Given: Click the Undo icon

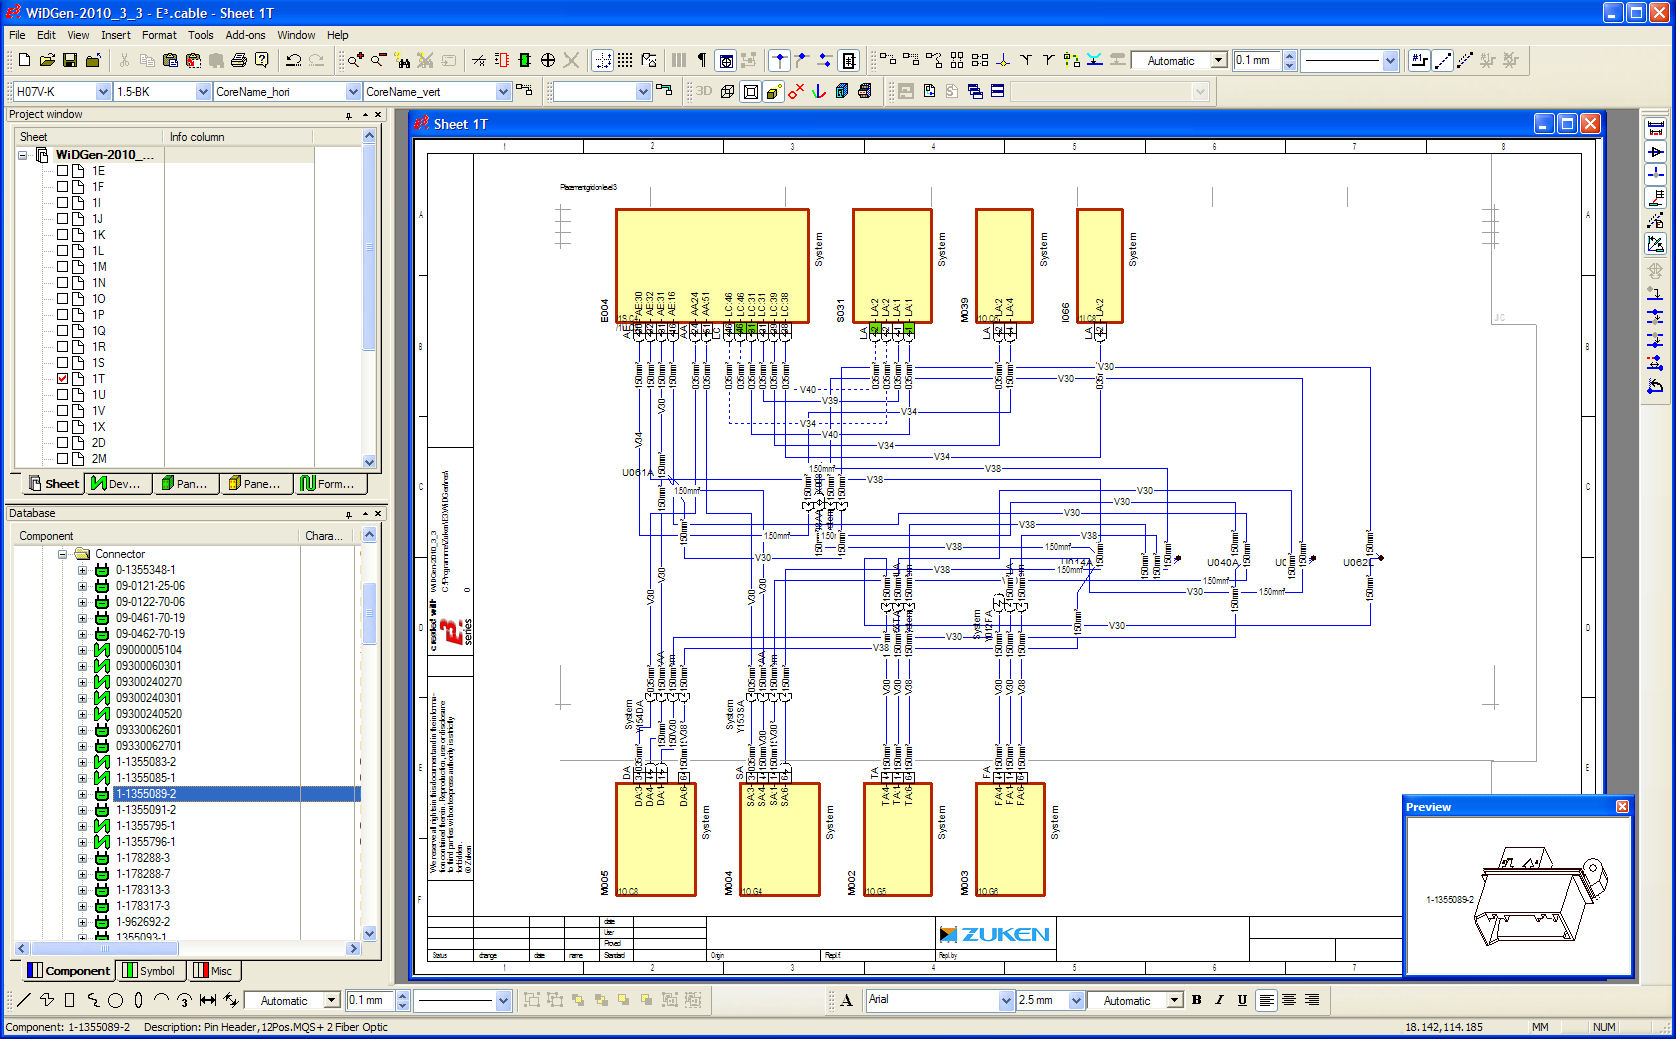Looking at the screenshot, I should [x=294, y=61].
